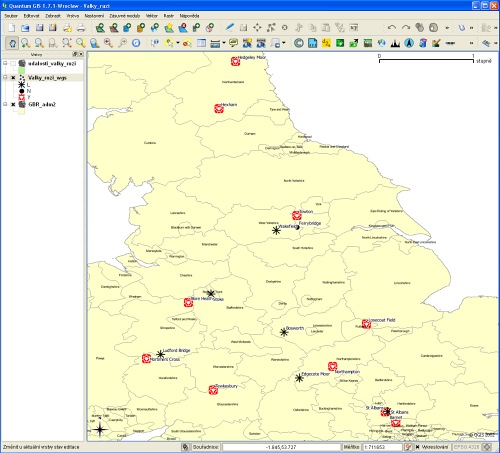The image size is (500, 453).
Task: Click the Hexham battle marker on the map
Action: coord(219,109)
